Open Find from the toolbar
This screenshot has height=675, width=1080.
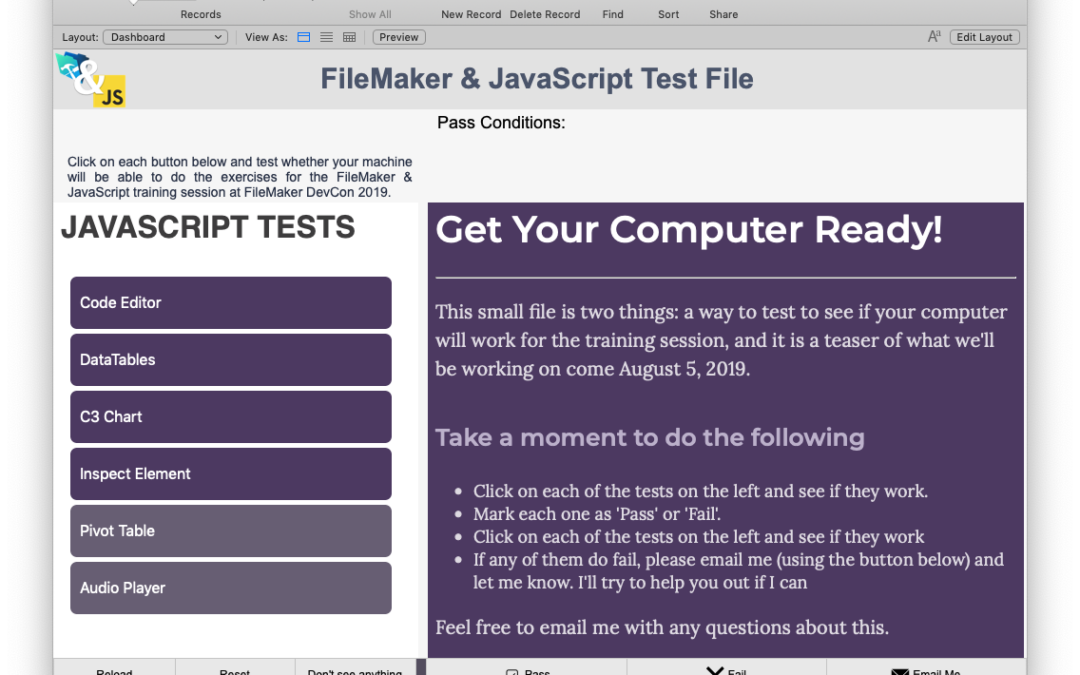[x=612, y=14]
